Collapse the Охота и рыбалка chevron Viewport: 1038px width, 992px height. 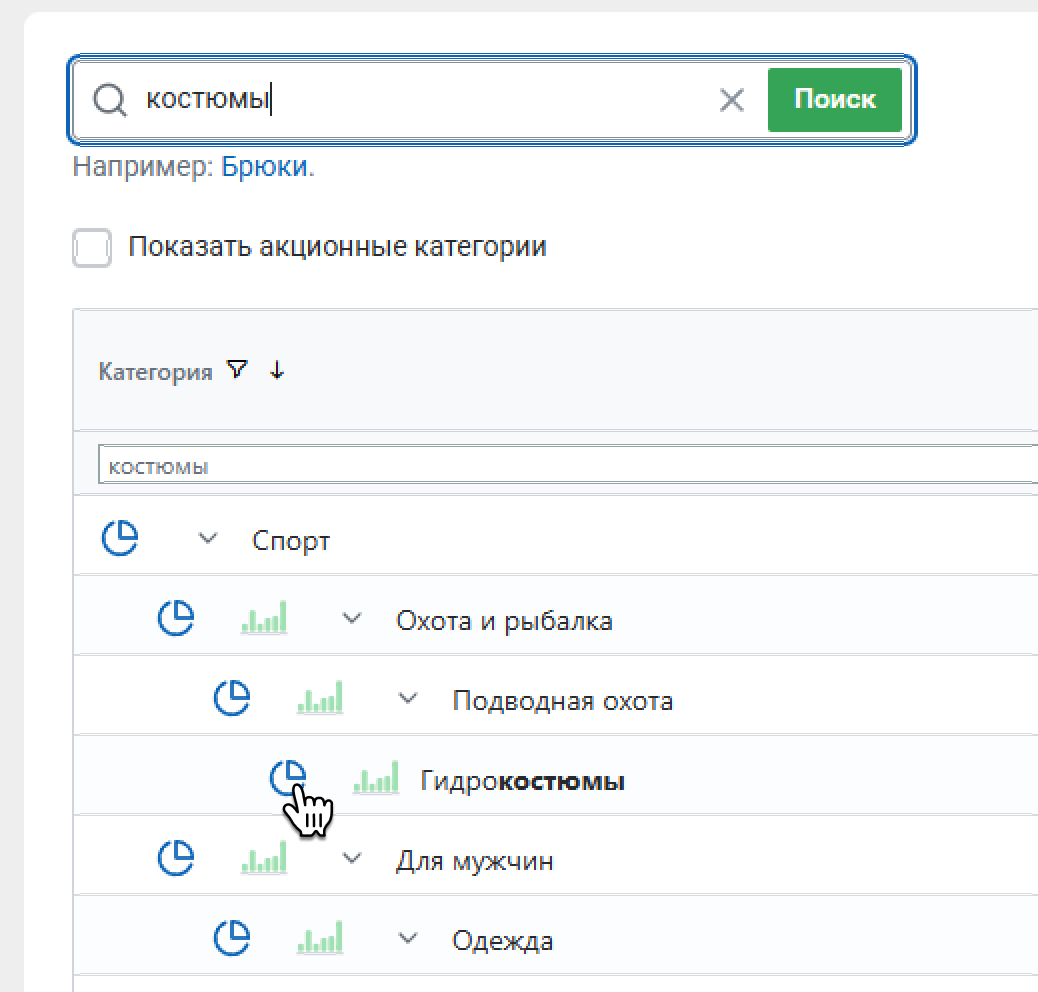(352, 618)
